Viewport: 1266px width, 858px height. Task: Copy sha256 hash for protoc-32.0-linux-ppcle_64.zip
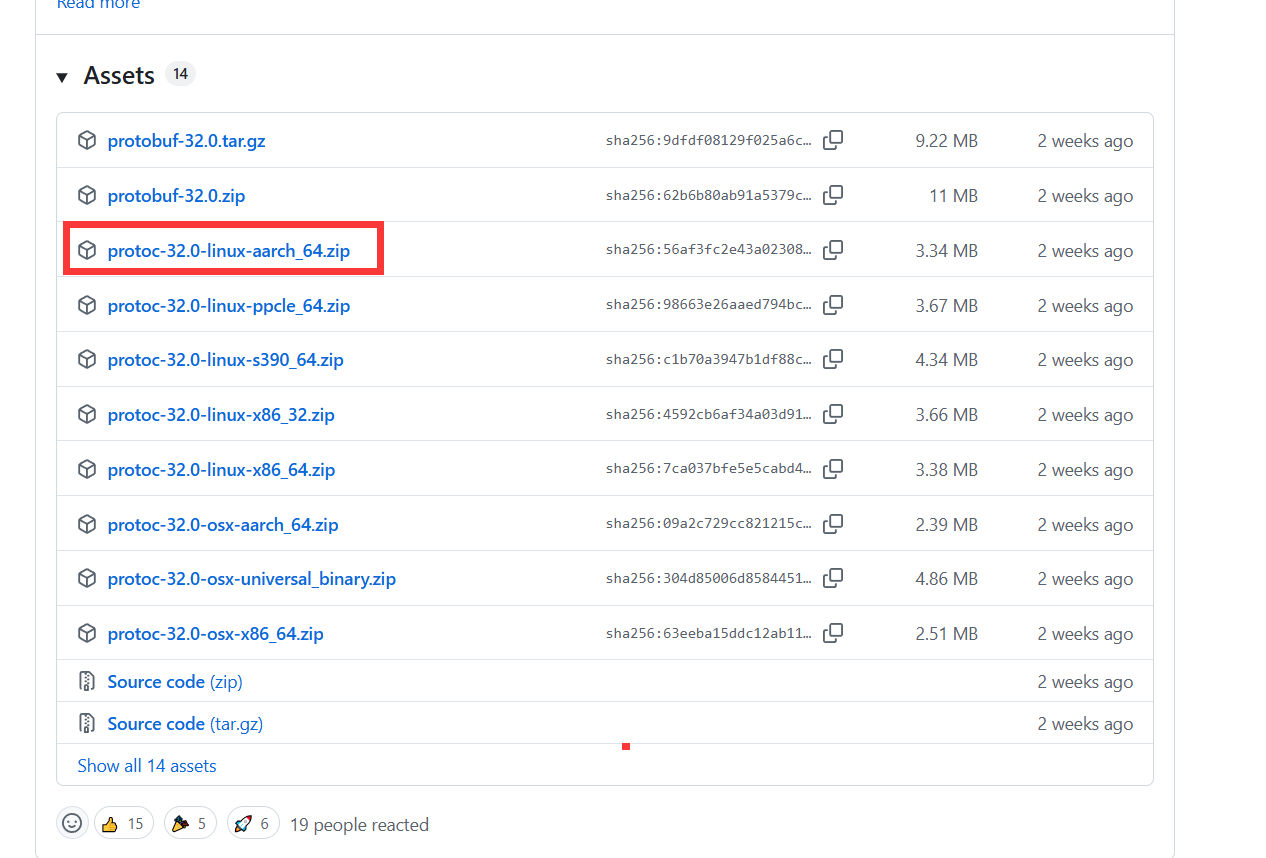tap(833, 305)
